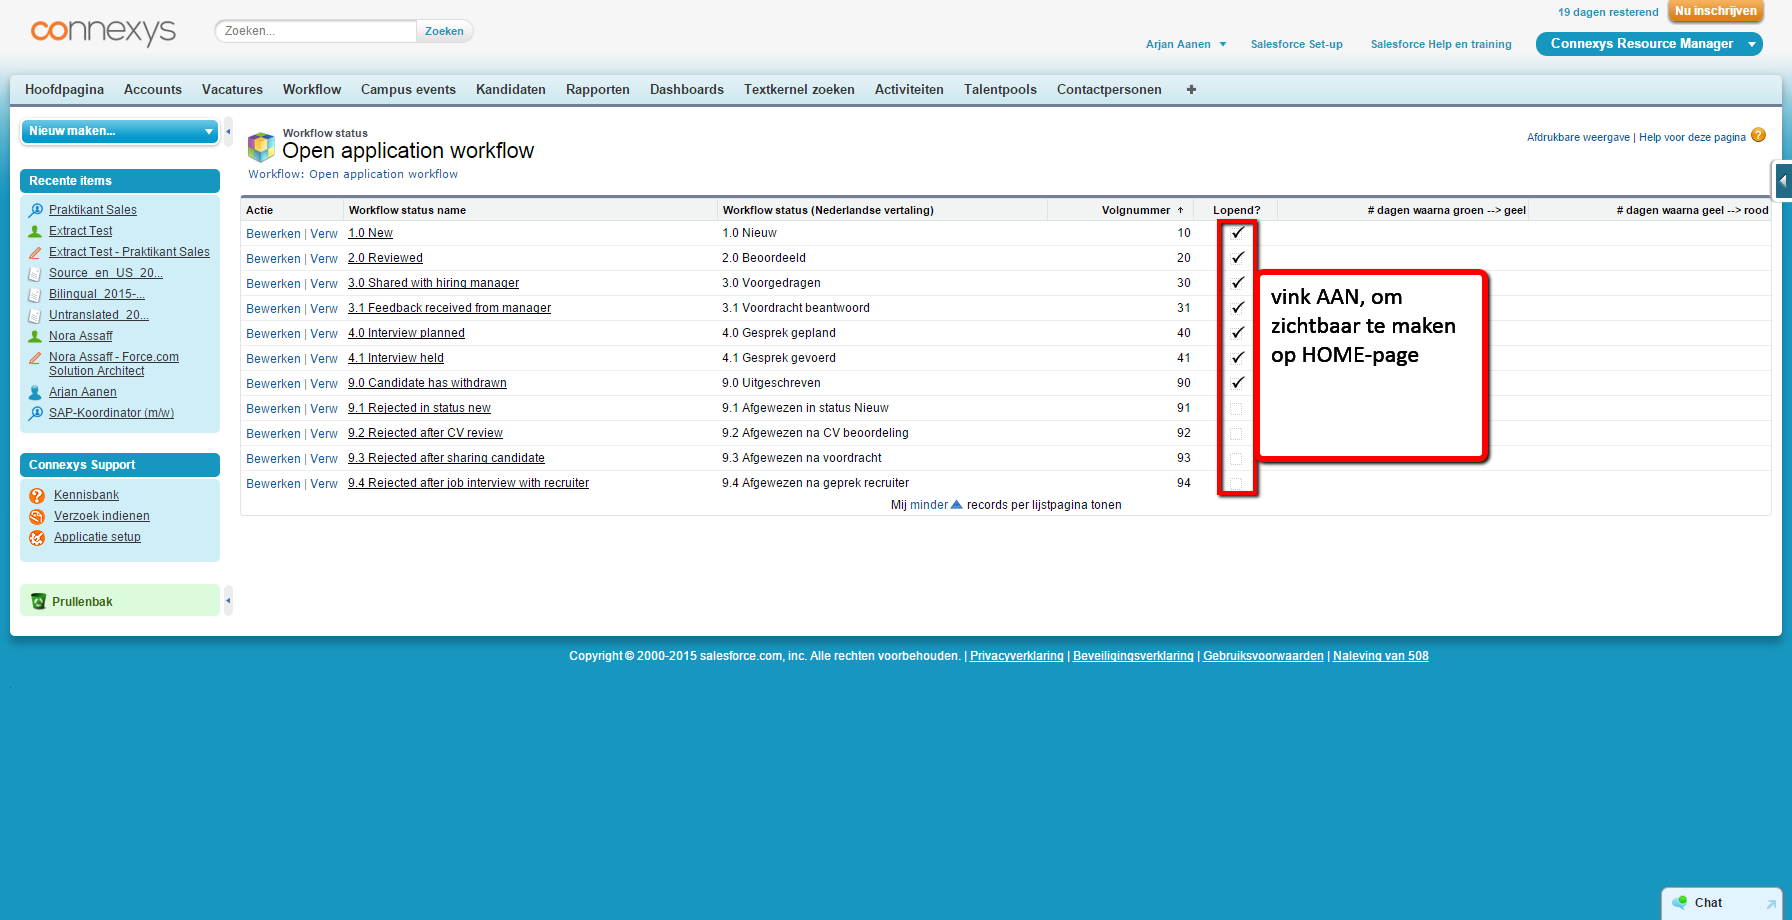1792x920 pixels.
Task: Click the Verzoek indienen icon
Action: 37,516
